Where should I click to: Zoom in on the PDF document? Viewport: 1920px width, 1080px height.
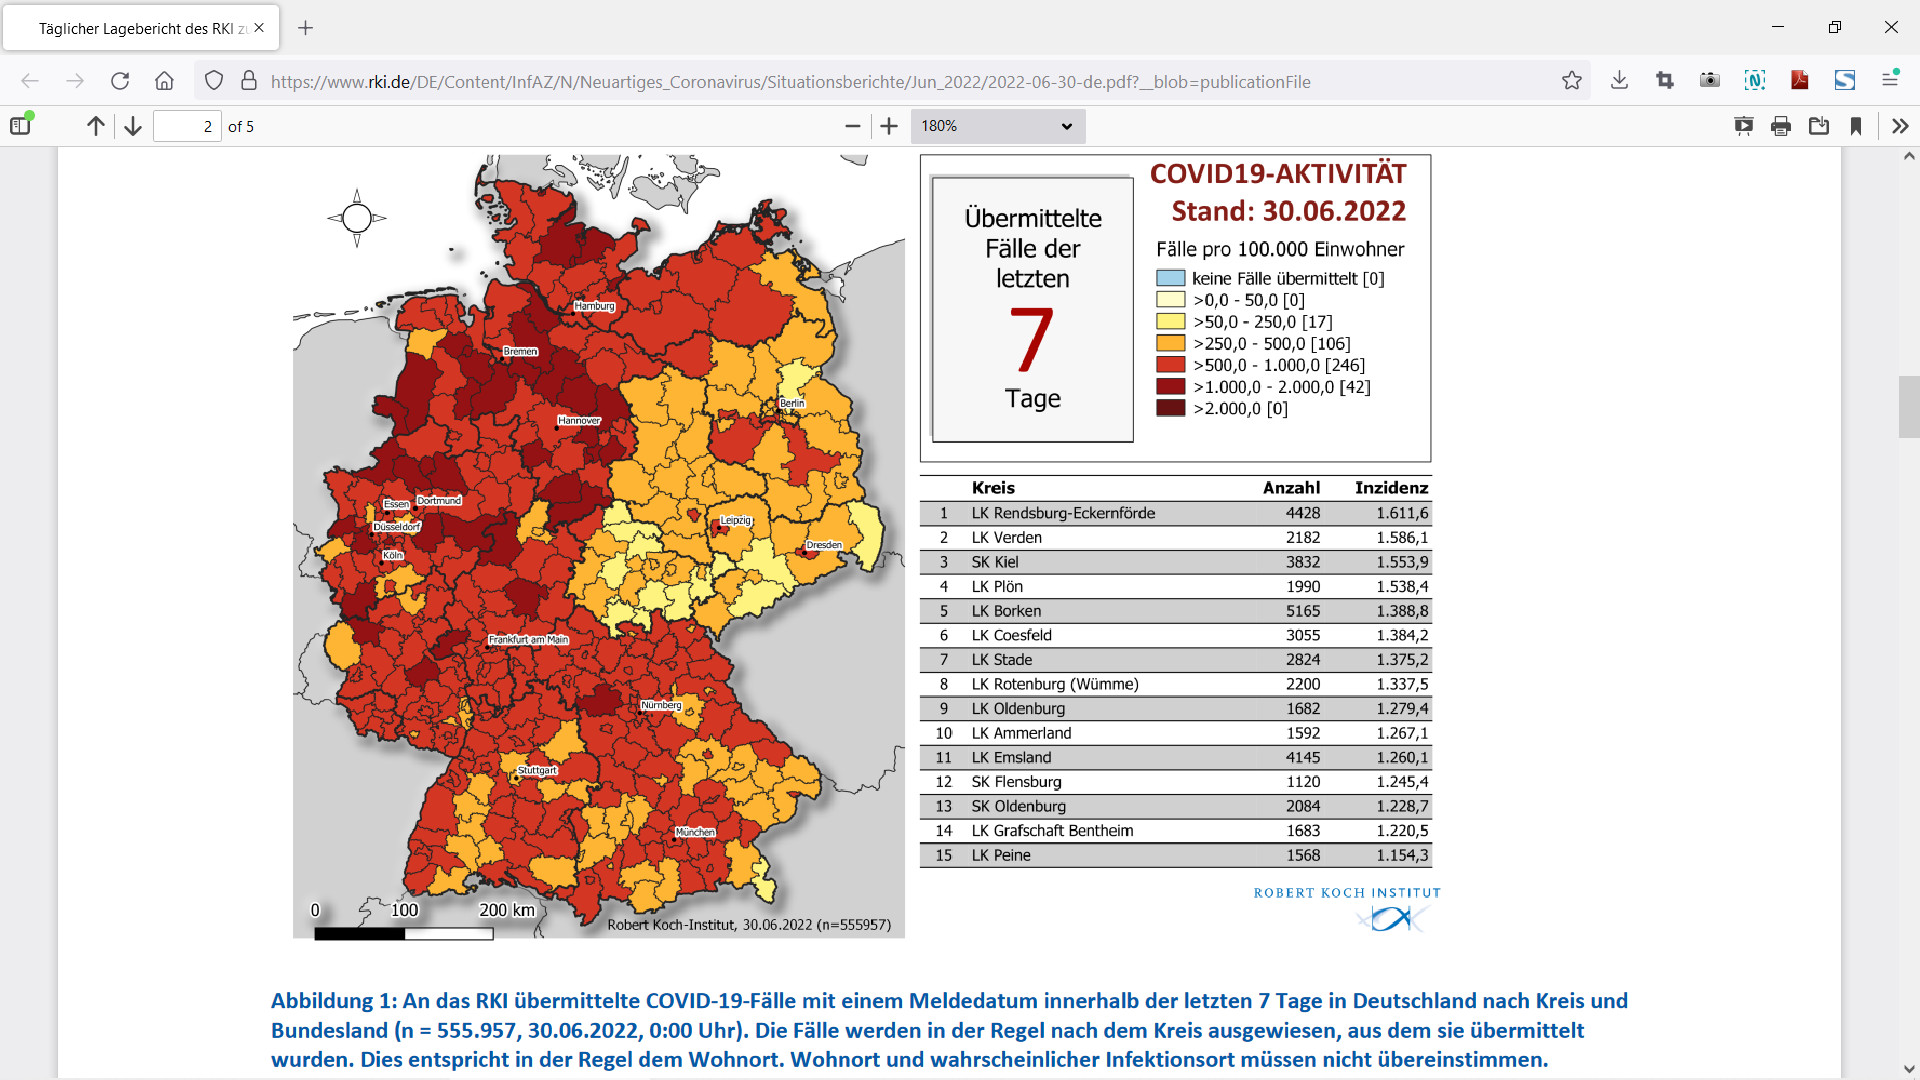click(889, 126)
